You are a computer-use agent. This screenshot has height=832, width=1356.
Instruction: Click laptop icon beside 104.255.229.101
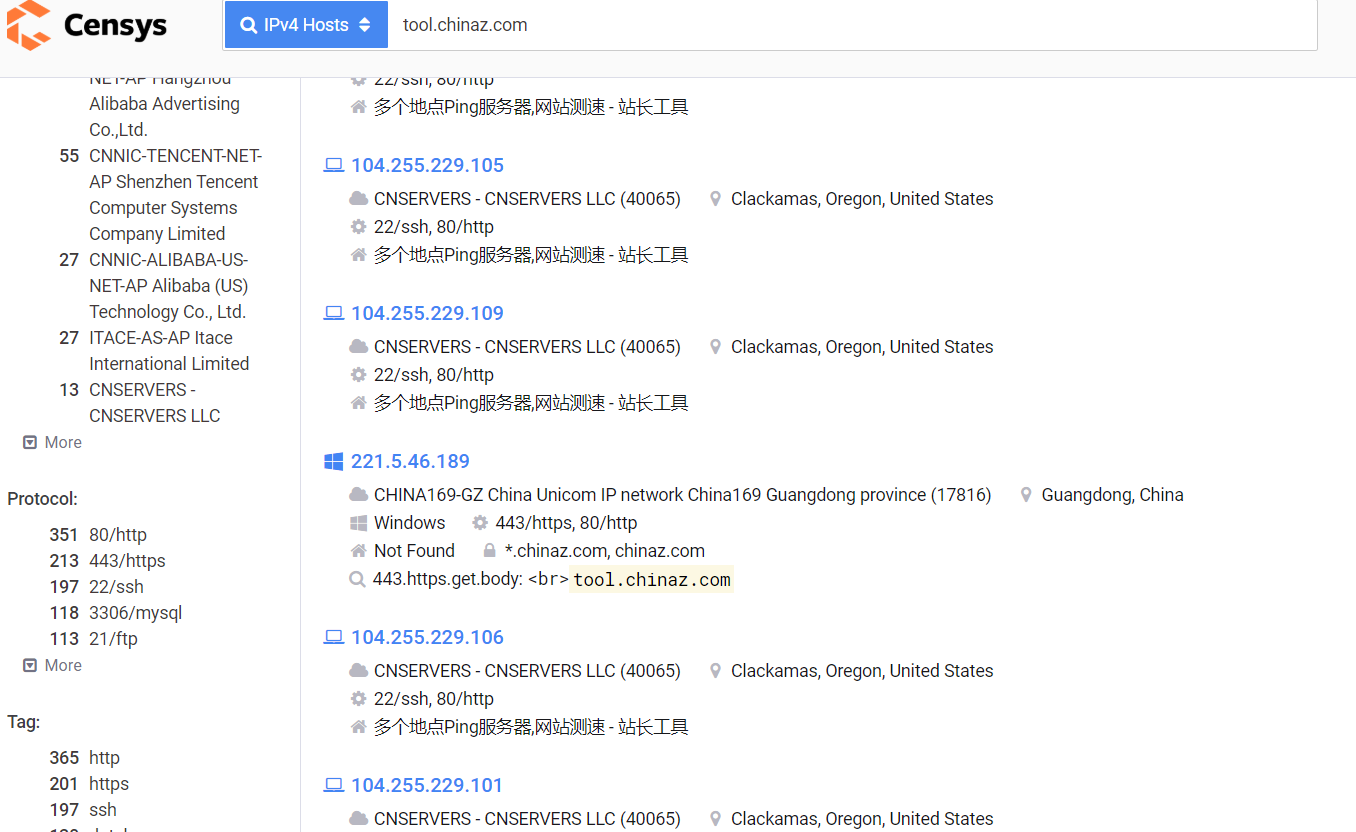(x=334, y=786)
